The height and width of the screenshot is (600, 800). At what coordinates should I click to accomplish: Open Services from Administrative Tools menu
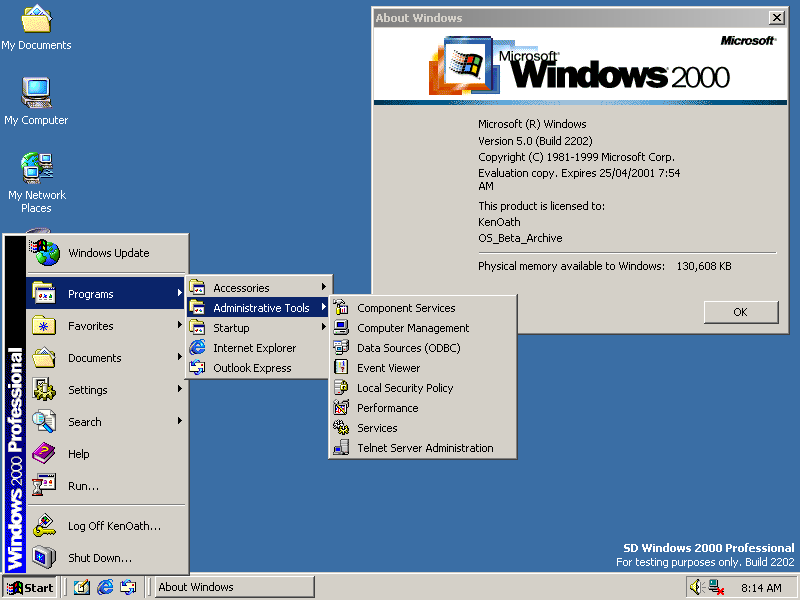423,428
